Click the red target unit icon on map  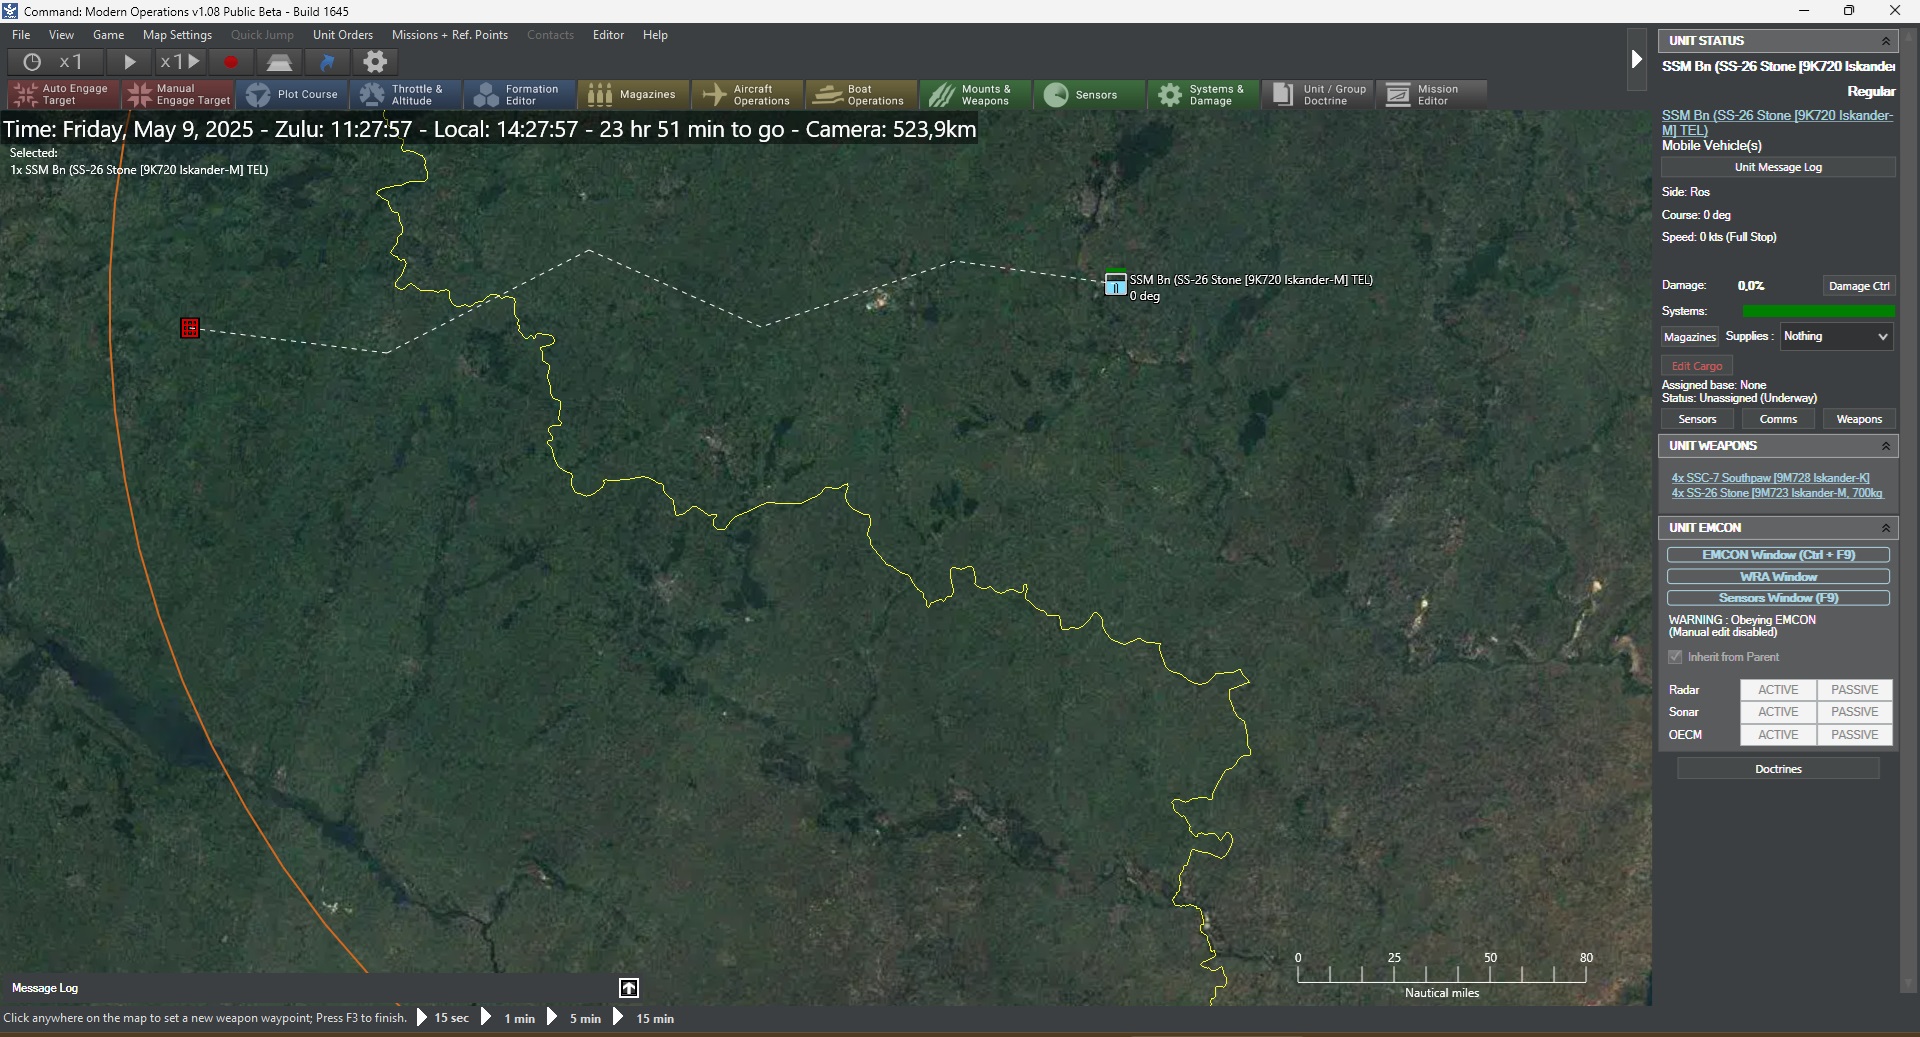click(190, 328)
